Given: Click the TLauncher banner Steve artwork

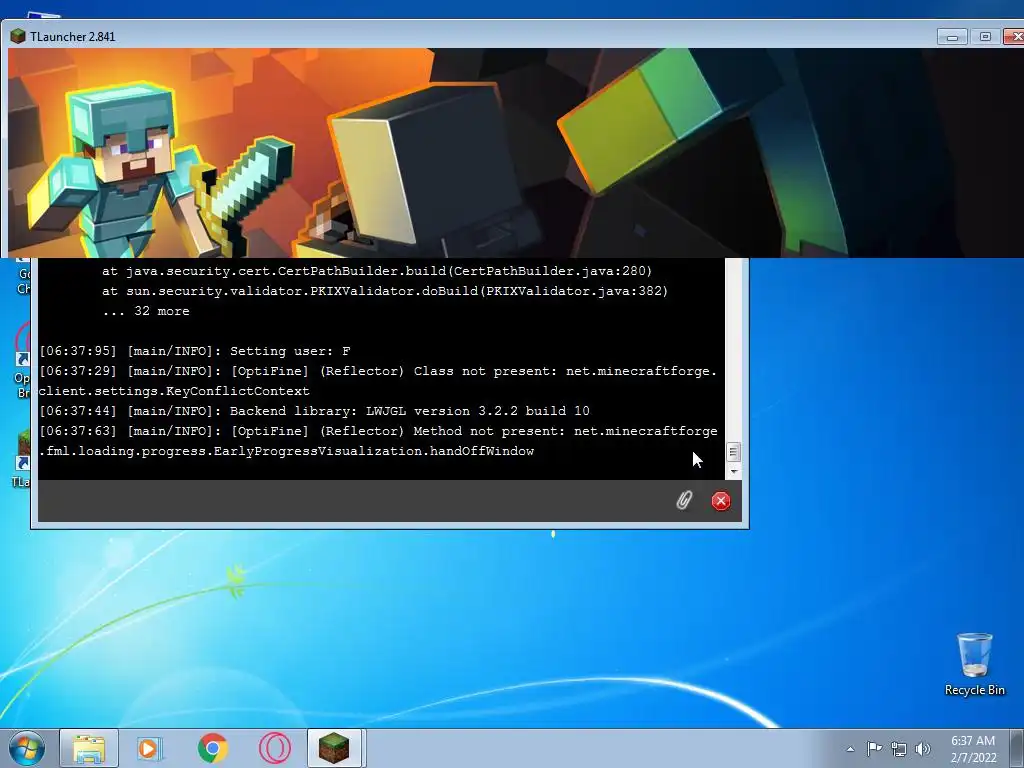Looking at the screenshot, I should pos(163,170).
